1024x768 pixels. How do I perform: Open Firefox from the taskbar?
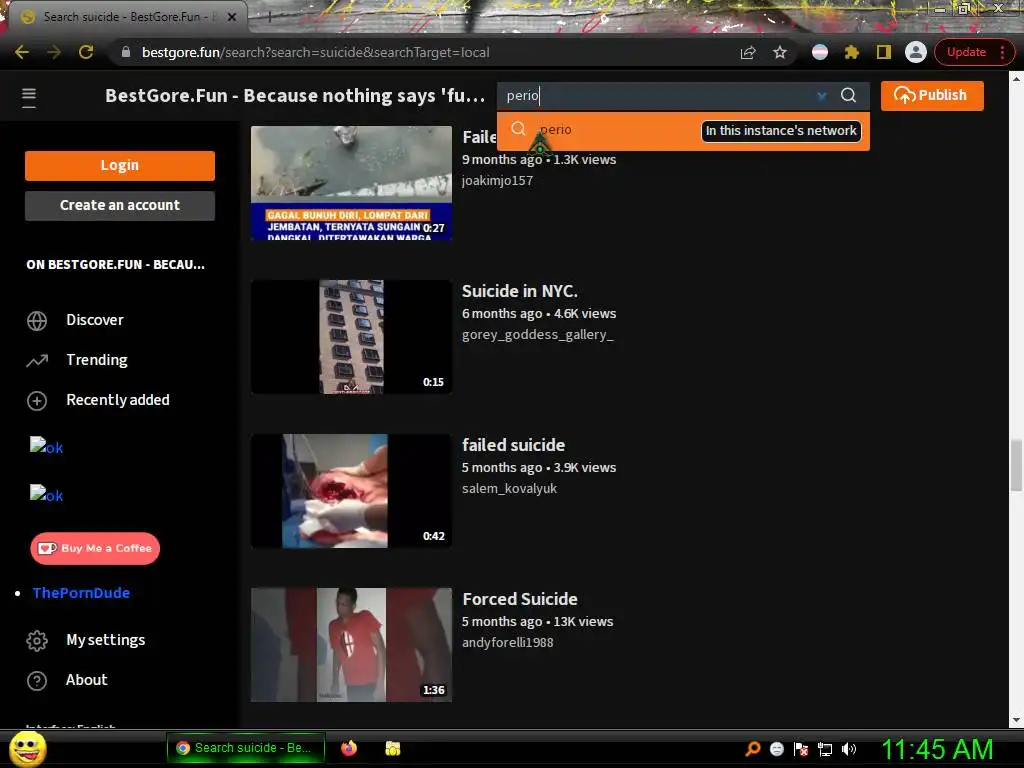349,748
